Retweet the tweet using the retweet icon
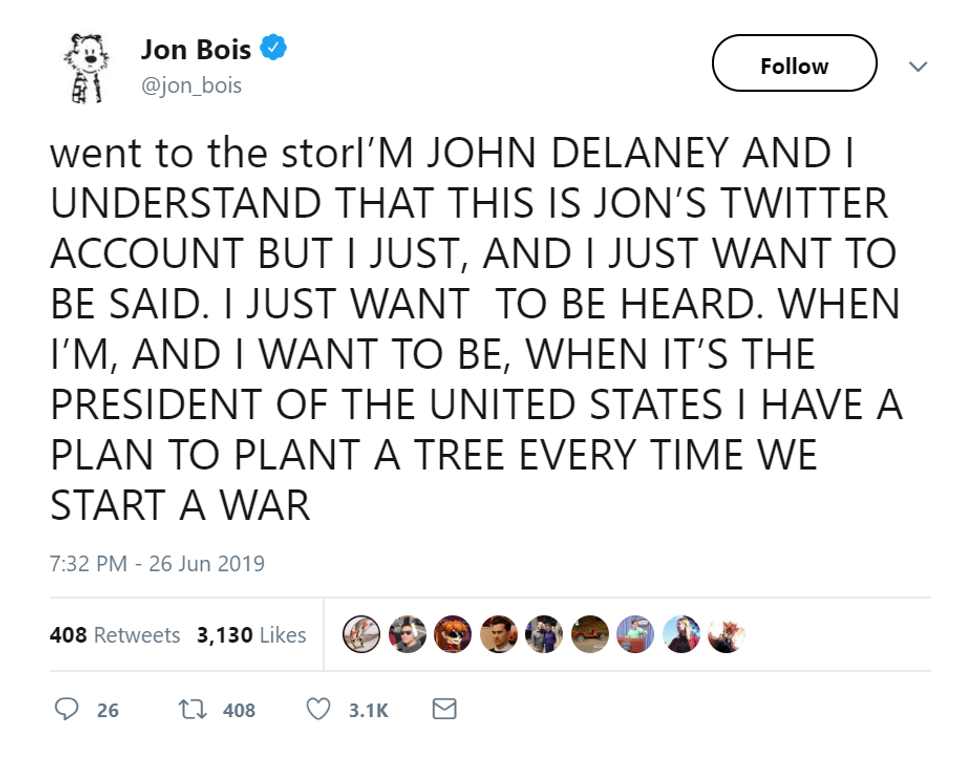Viewport: 980px width, 757px height. pos(192,709)
